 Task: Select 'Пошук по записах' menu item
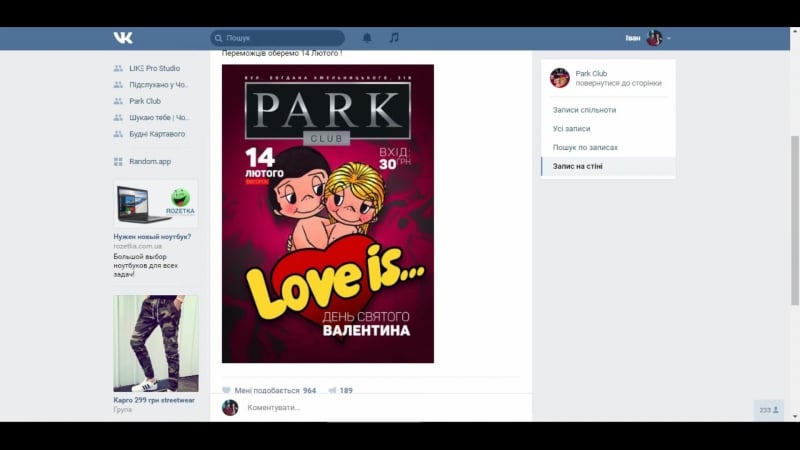(608, 147)
